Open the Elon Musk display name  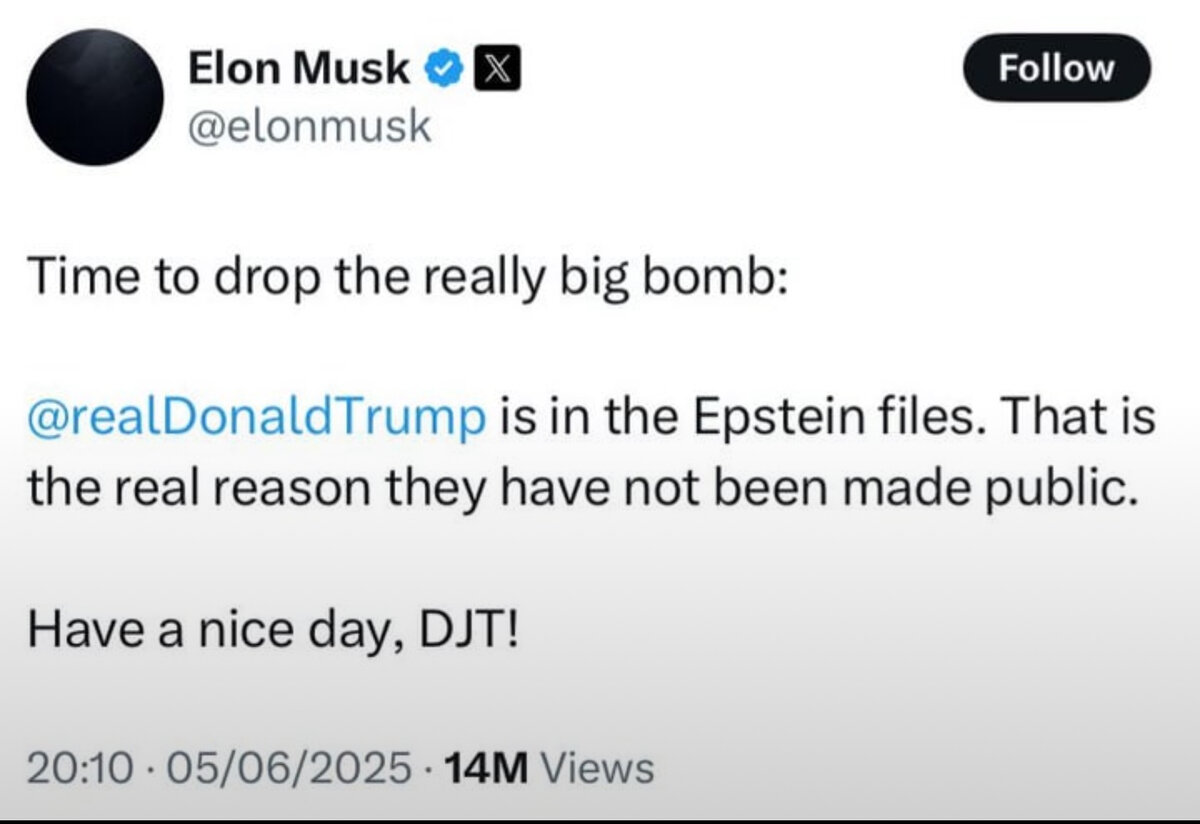pyautogui.click(x=299, y=69)
